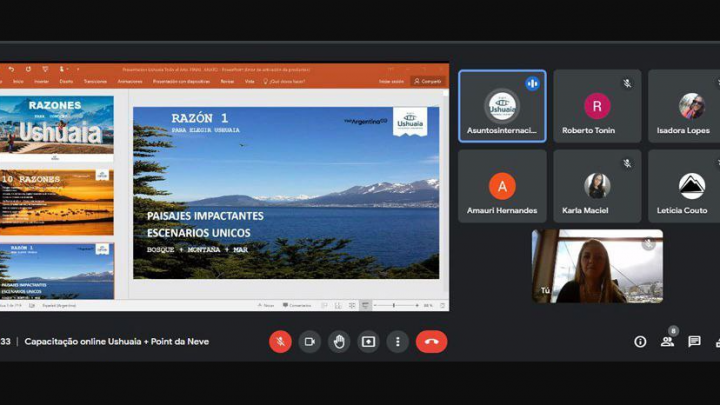Open the chat messages panel

[694, 341]
